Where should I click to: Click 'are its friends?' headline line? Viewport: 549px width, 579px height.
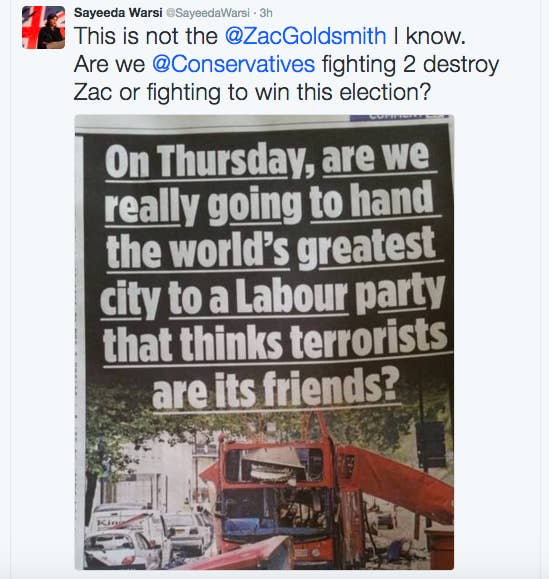tap(275, 388)
